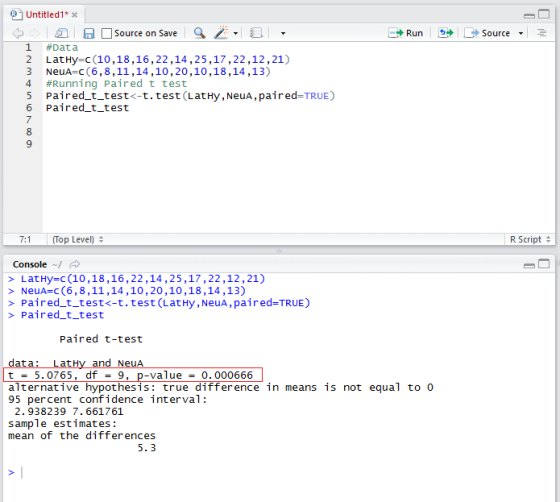The width and height of the screenshot is (560, 502).
Task: Click the 7:1 cursor position indicator
Action: click(x=25, y=240)
